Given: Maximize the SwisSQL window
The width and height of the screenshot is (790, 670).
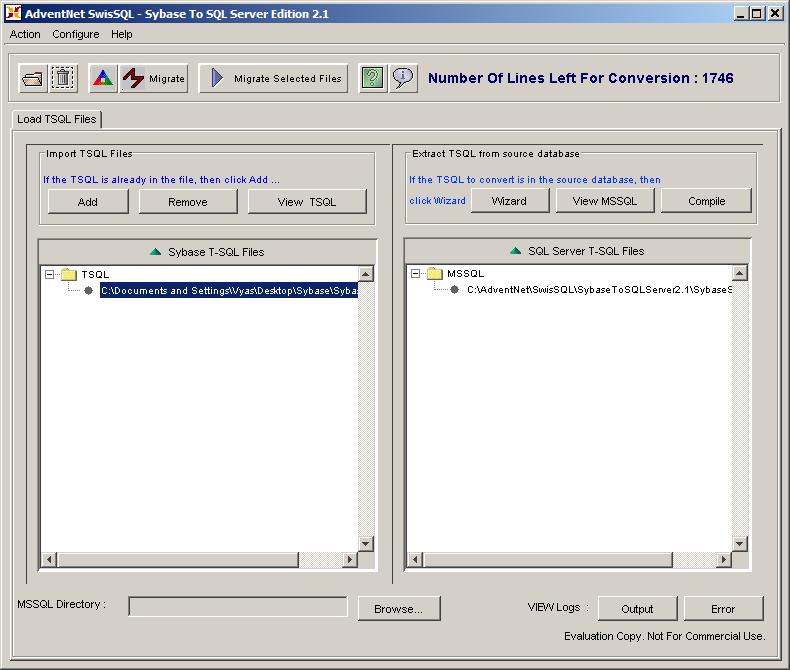Looking at the screenshot, I should coord(757,14).
